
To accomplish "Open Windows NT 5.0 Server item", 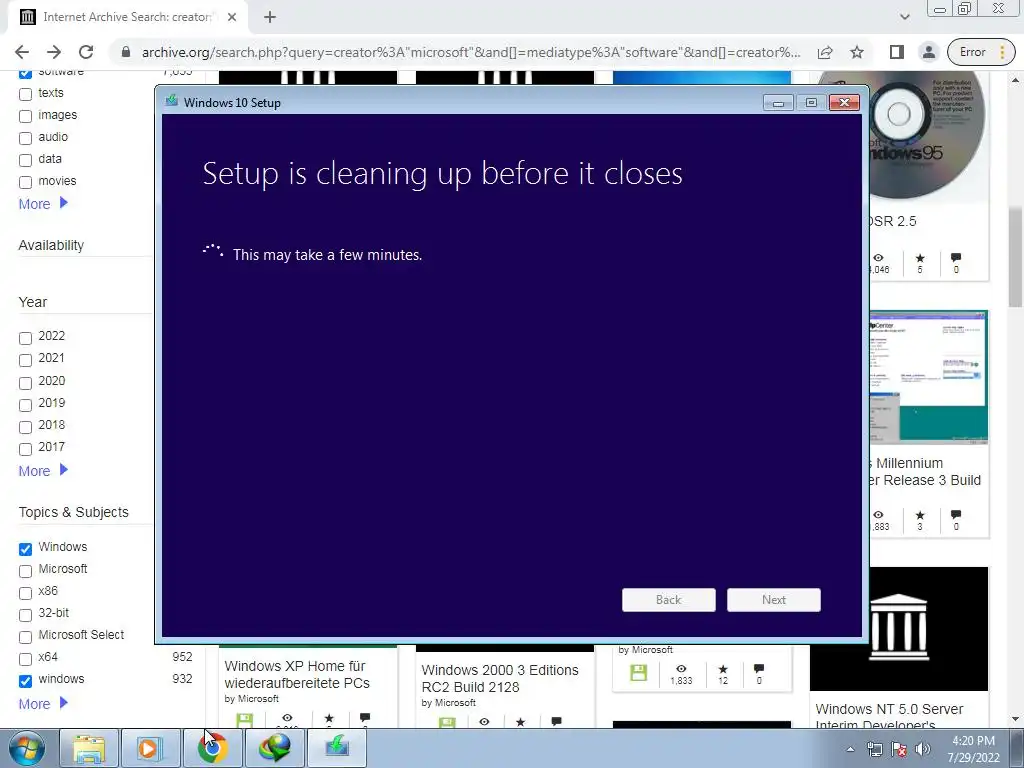I will [889, 716].
